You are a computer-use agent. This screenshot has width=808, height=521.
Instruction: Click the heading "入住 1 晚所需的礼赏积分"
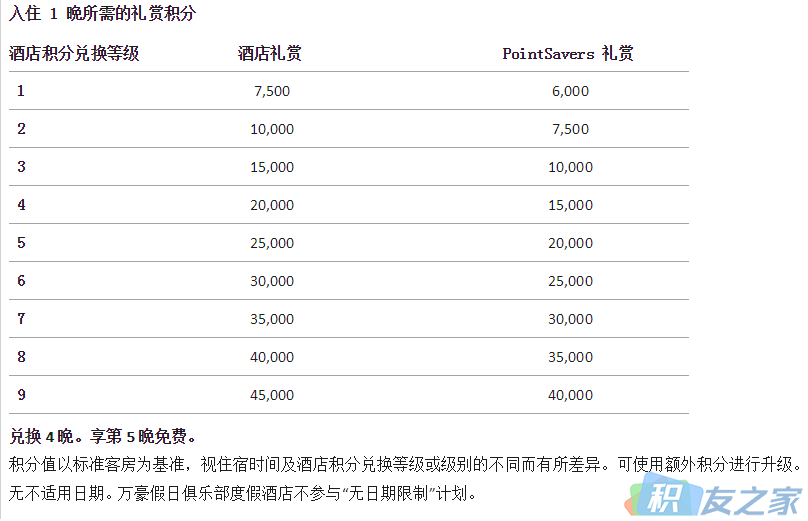click(x=103, y=13)
